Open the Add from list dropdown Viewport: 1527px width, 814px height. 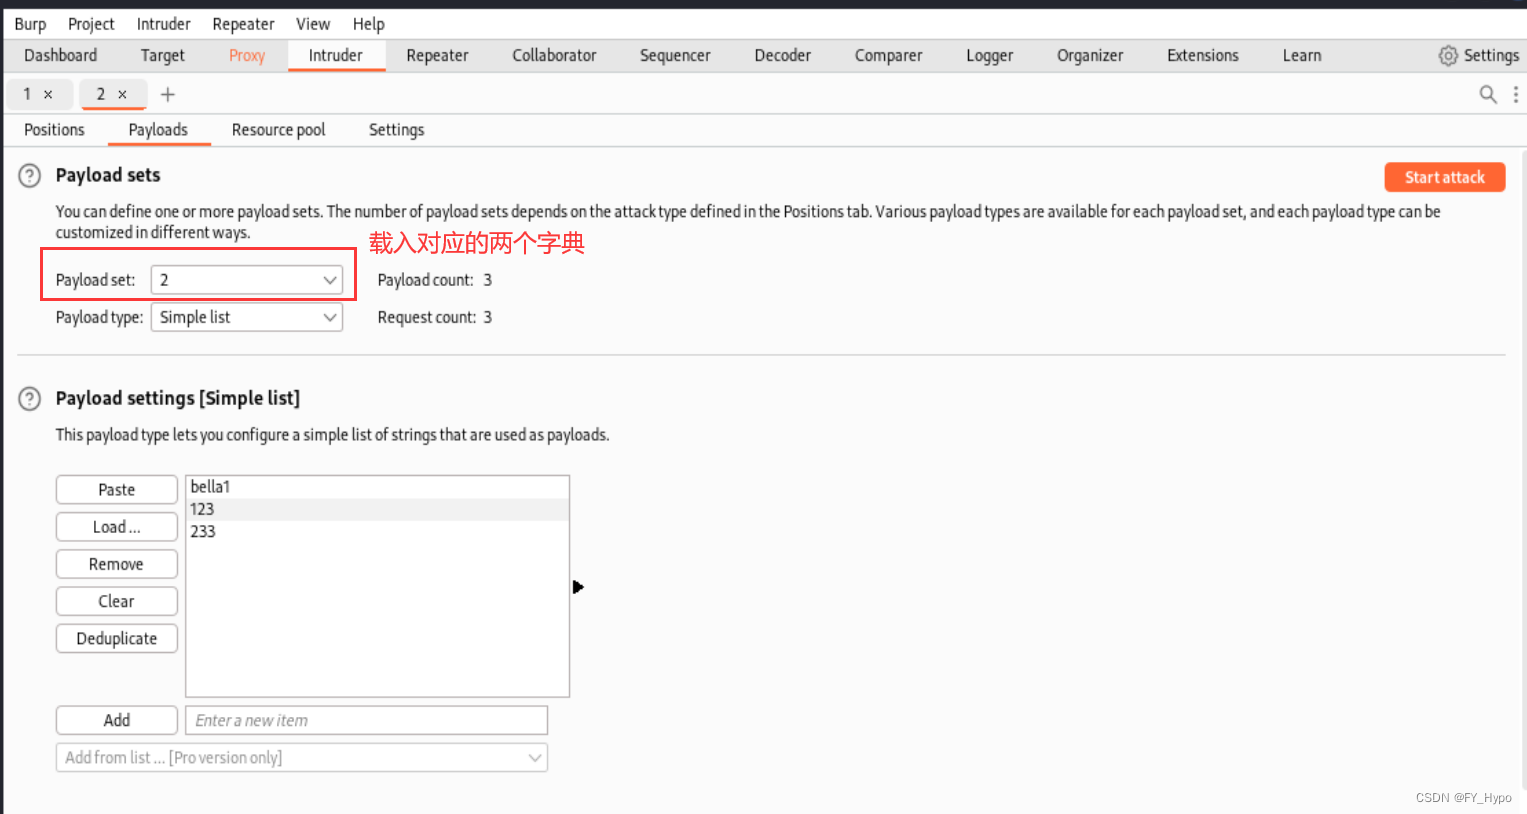301,757
